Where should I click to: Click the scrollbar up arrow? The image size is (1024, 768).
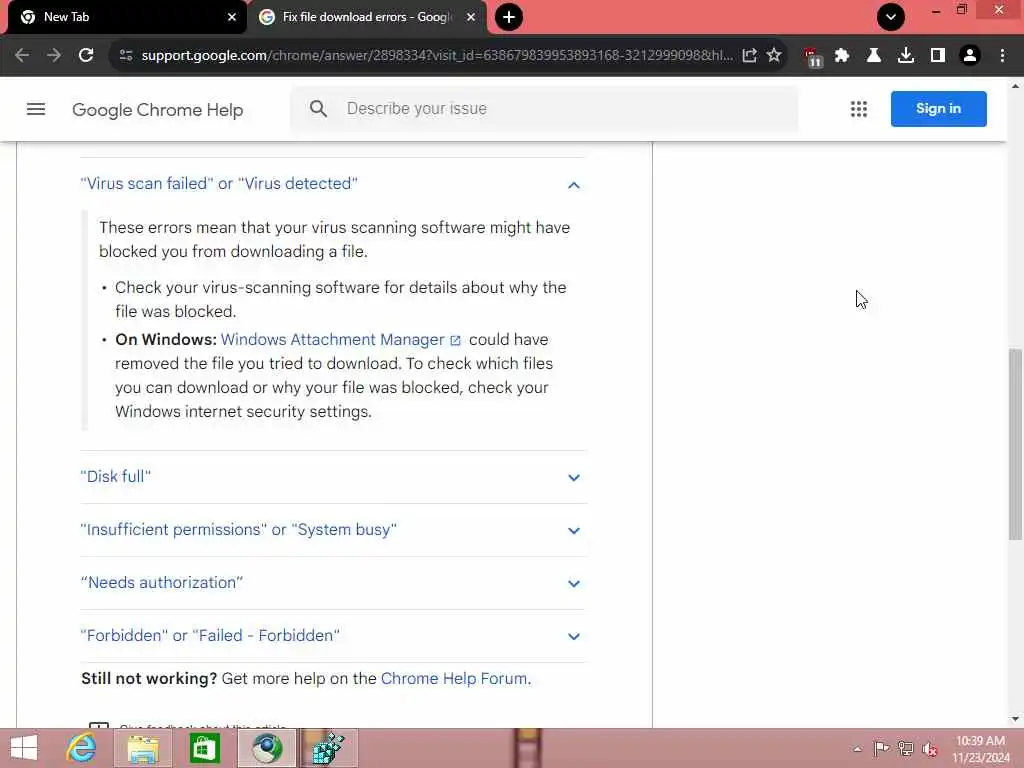[1015, 86]
